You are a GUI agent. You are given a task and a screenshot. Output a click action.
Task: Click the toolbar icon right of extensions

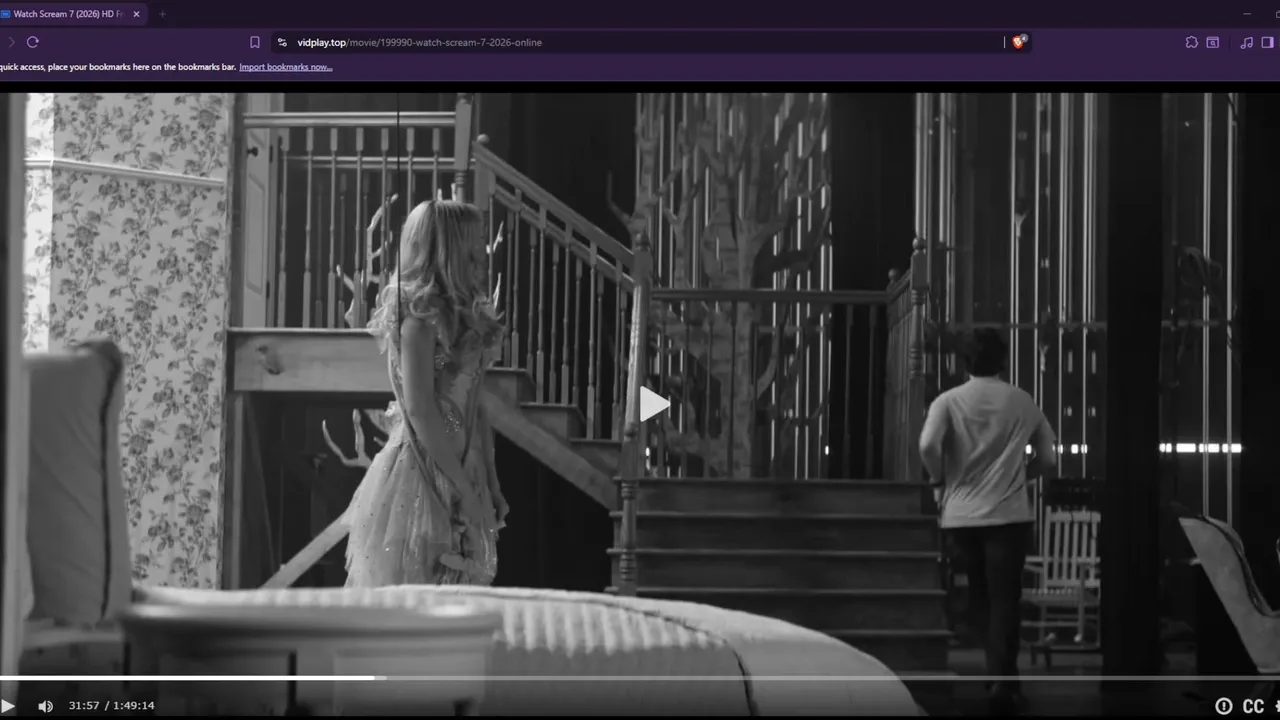click(x=1212, y=42)
